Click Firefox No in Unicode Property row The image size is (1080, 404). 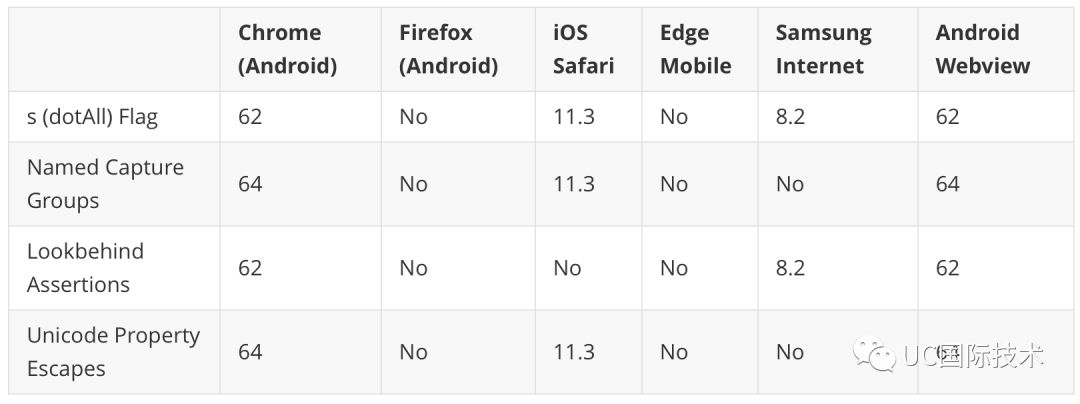413,352
